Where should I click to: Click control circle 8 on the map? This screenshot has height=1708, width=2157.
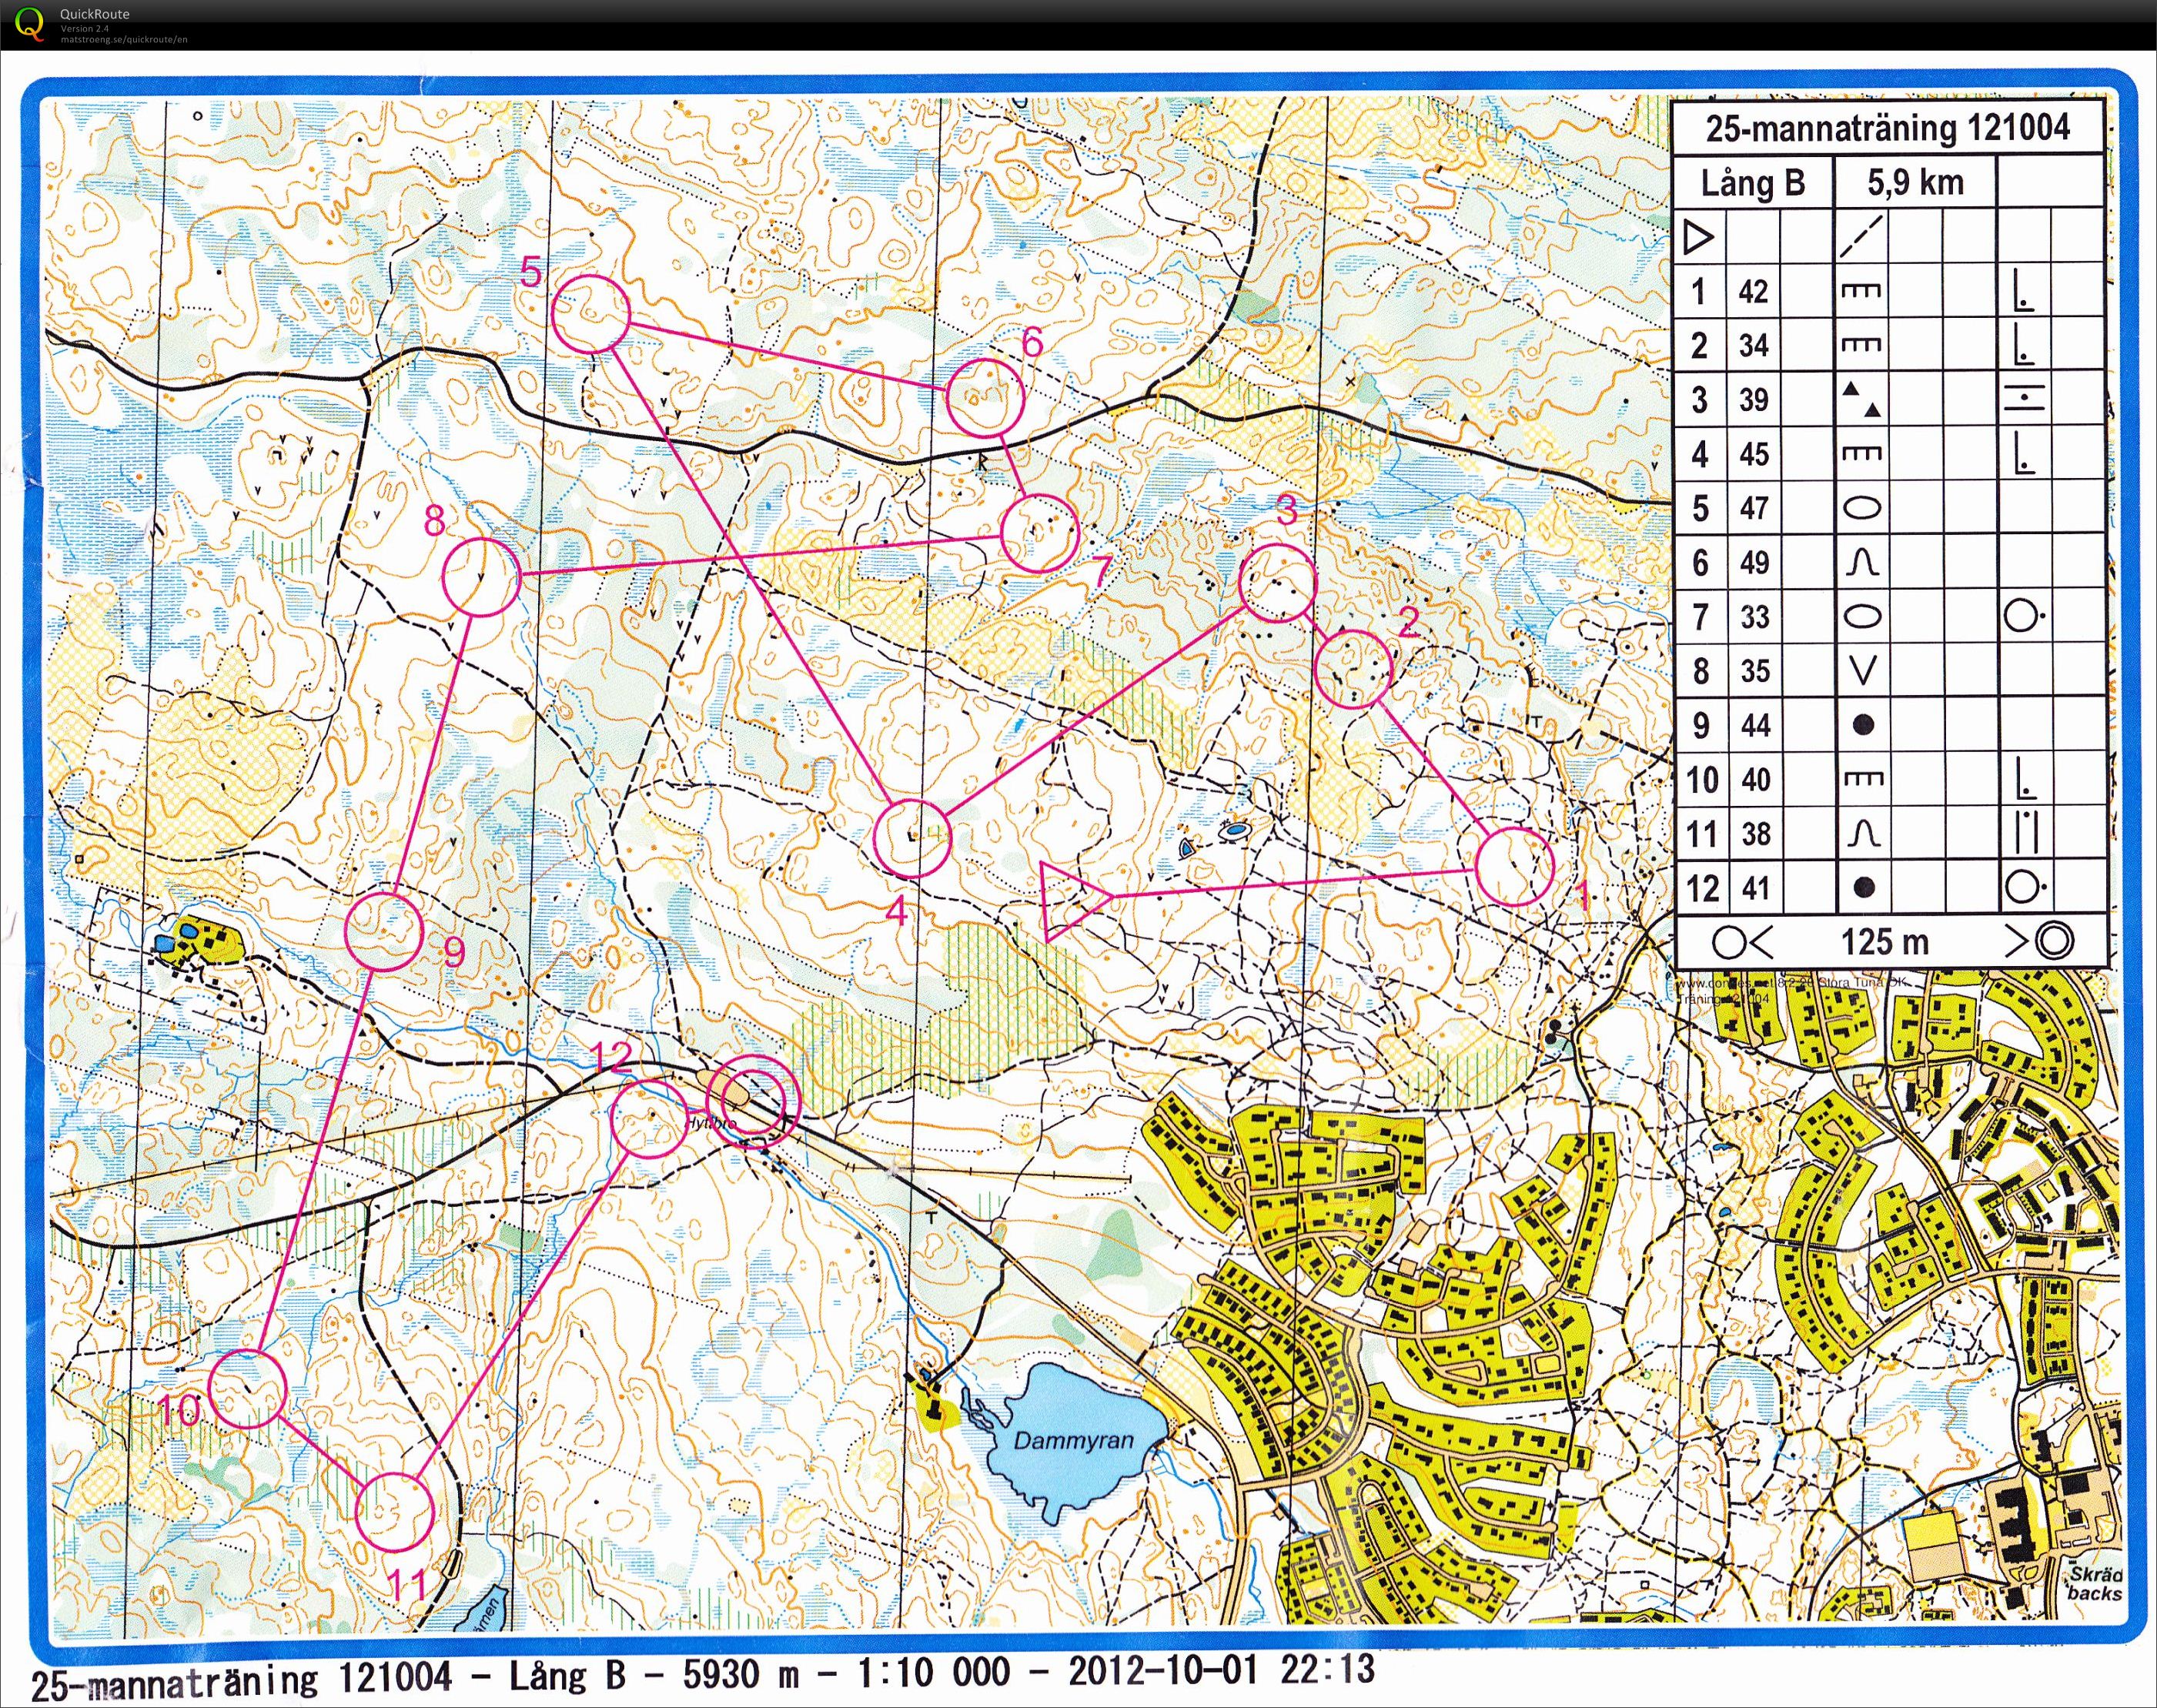pos(482,577)
